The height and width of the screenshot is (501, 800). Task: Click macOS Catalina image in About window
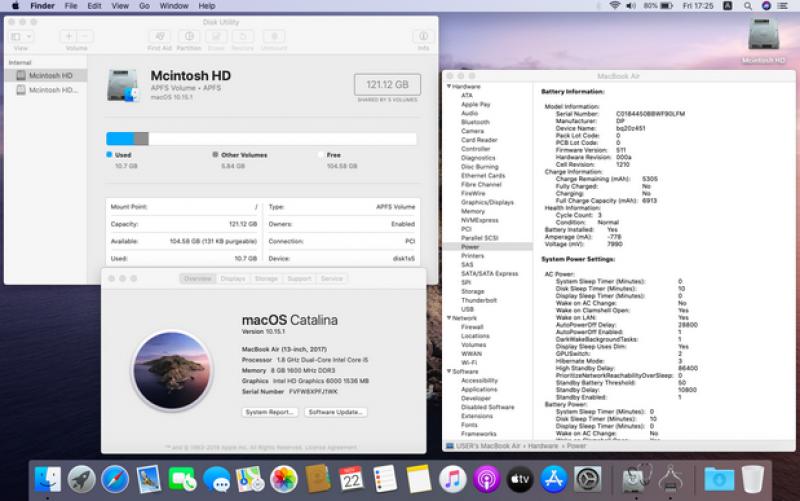(x=171, y=370)
